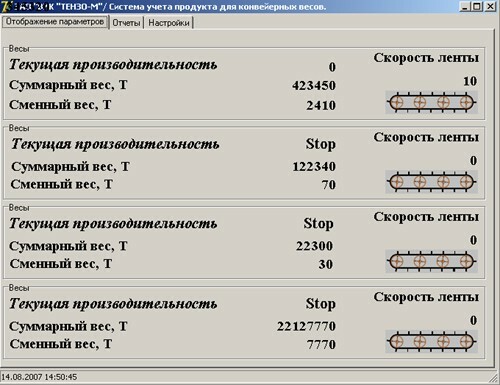Open the Настройки tab

(169, 23)
